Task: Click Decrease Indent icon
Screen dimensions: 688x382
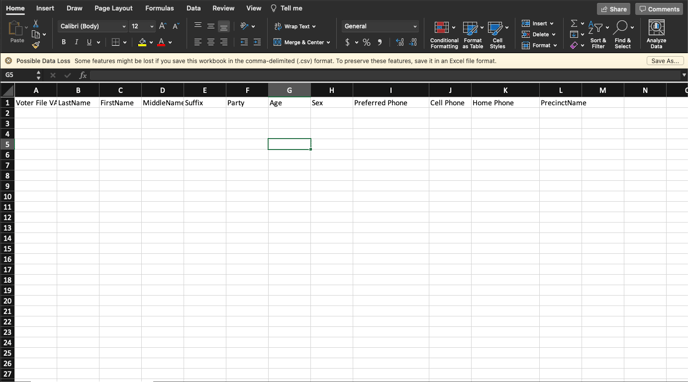Action: (x=244, y=42)
